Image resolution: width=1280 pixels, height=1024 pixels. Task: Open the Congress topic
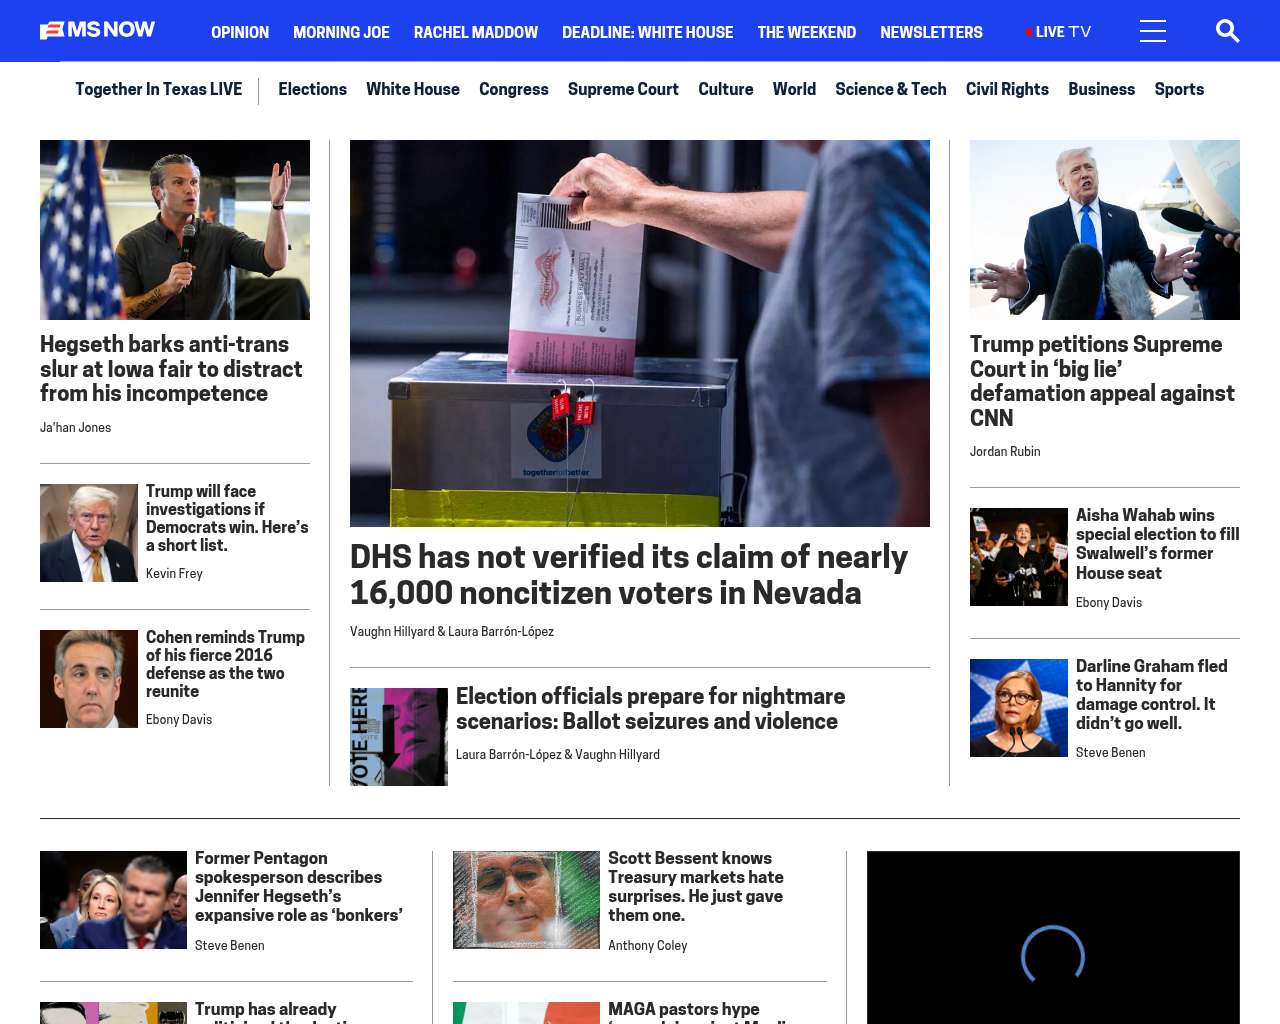(514, 89)
